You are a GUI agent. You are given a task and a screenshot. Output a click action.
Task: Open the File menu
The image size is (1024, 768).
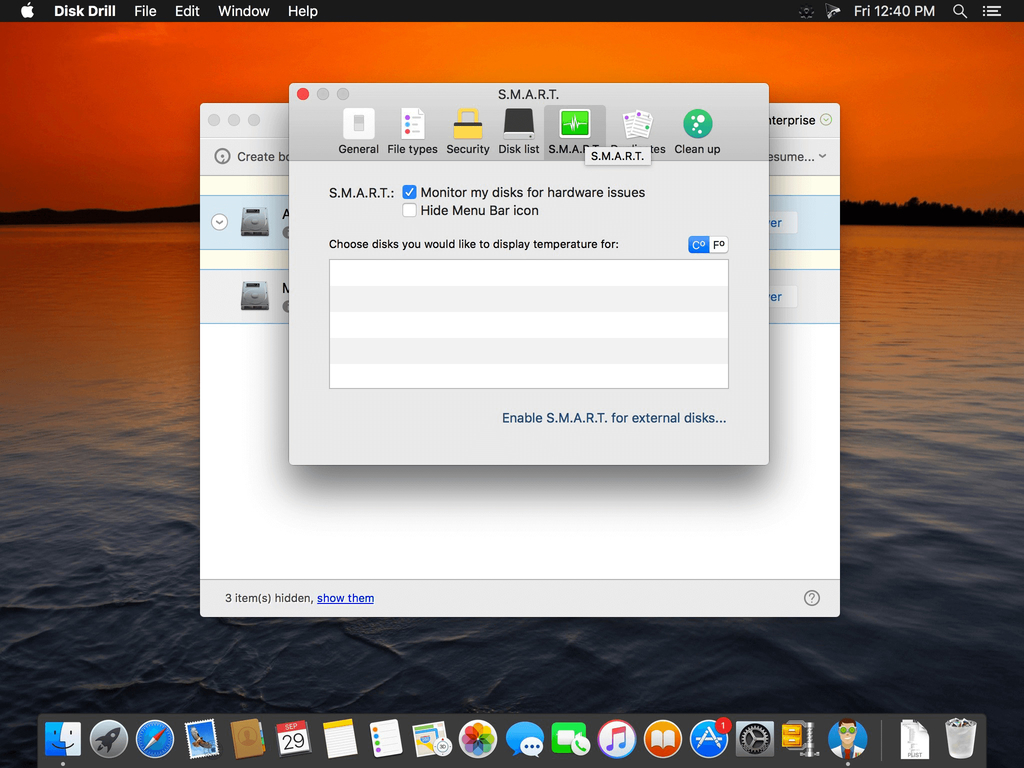(x=145, y=11)
